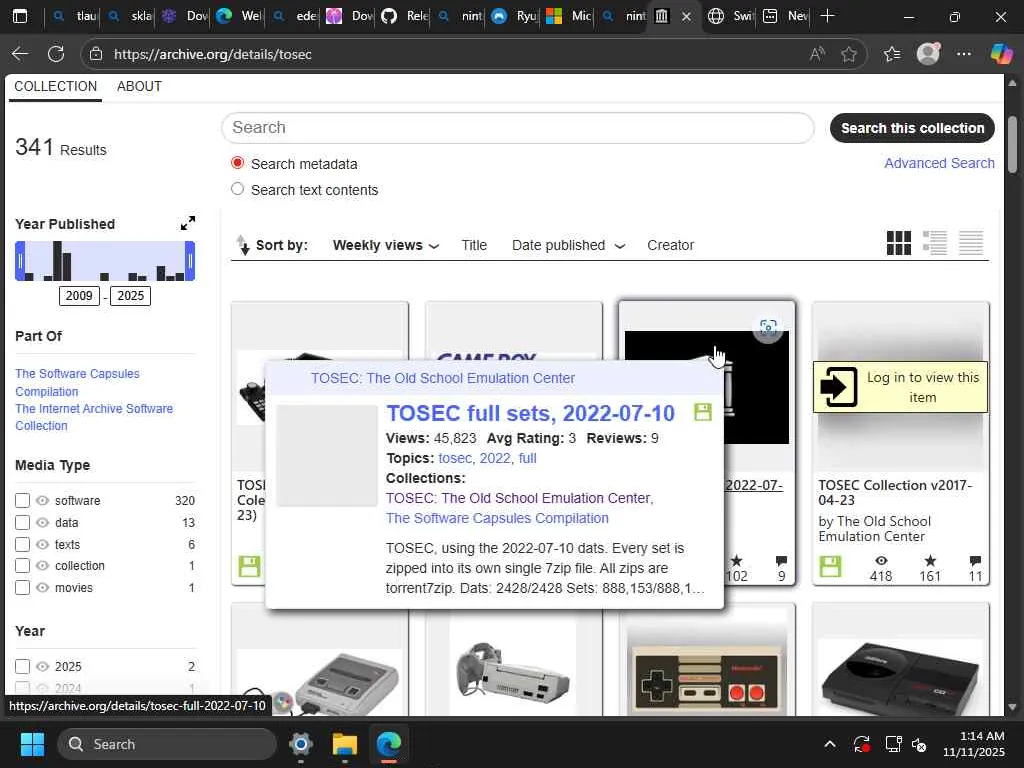This screenshot has width=1024, height=768.
Task: Open the Weekly views sort dropdown
Action: point(385,246)
